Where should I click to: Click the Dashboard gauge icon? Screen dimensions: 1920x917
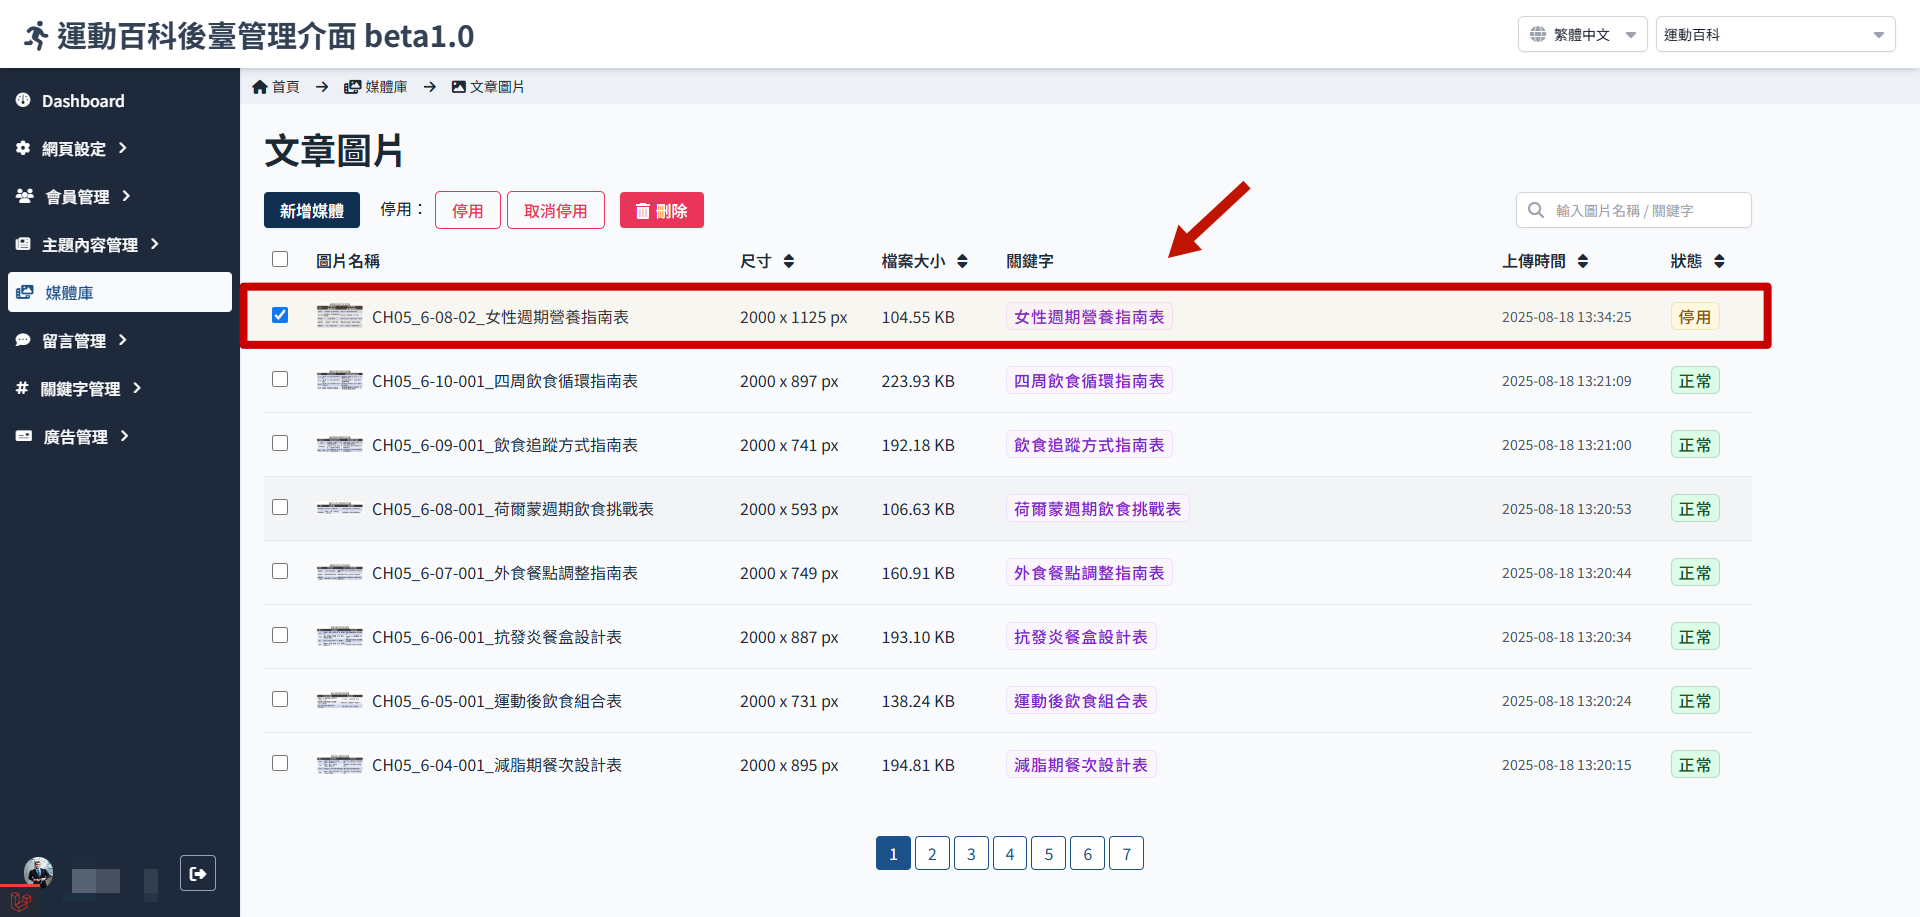pos(23,100)
